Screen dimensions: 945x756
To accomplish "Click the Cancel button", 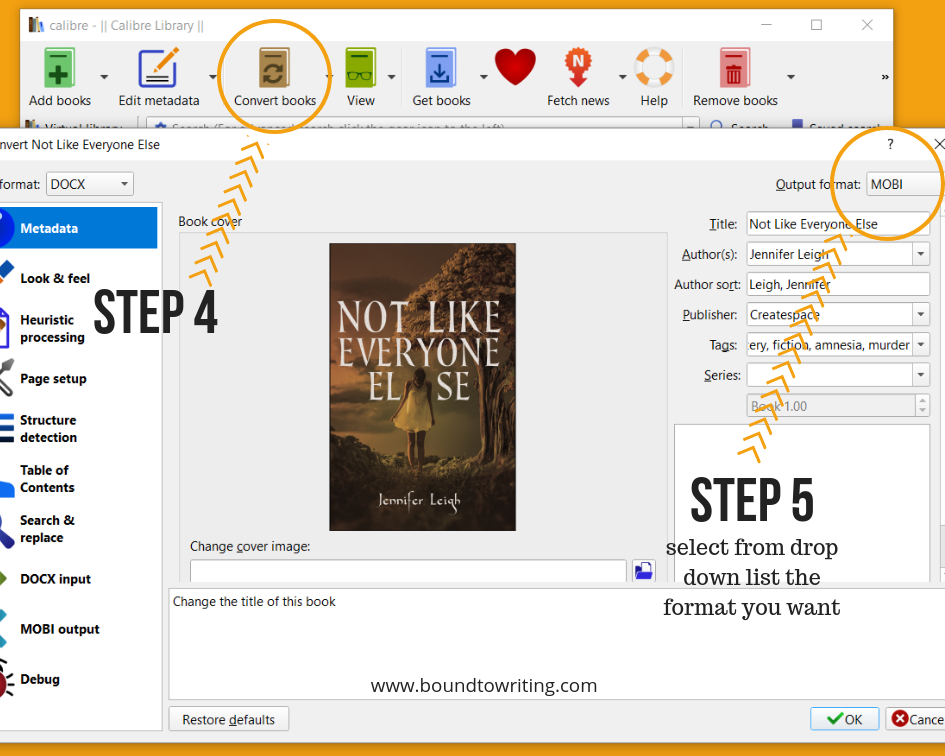I will [916, 719].
